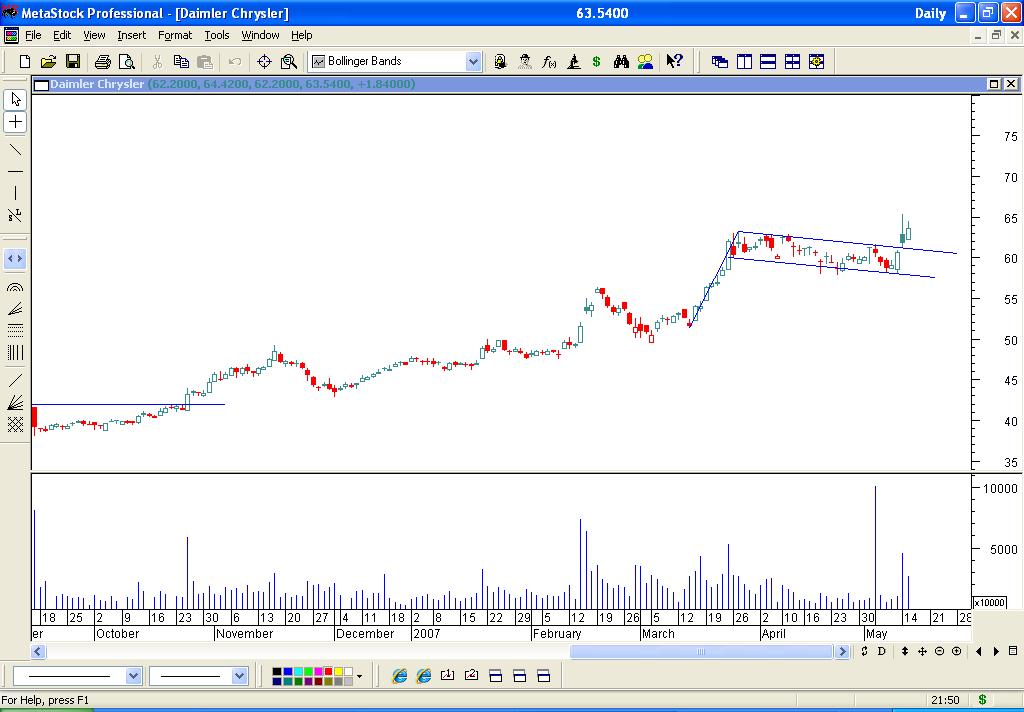The image size is (1024, 712).
Task: Open the Help menu
Action: [302, 35]
